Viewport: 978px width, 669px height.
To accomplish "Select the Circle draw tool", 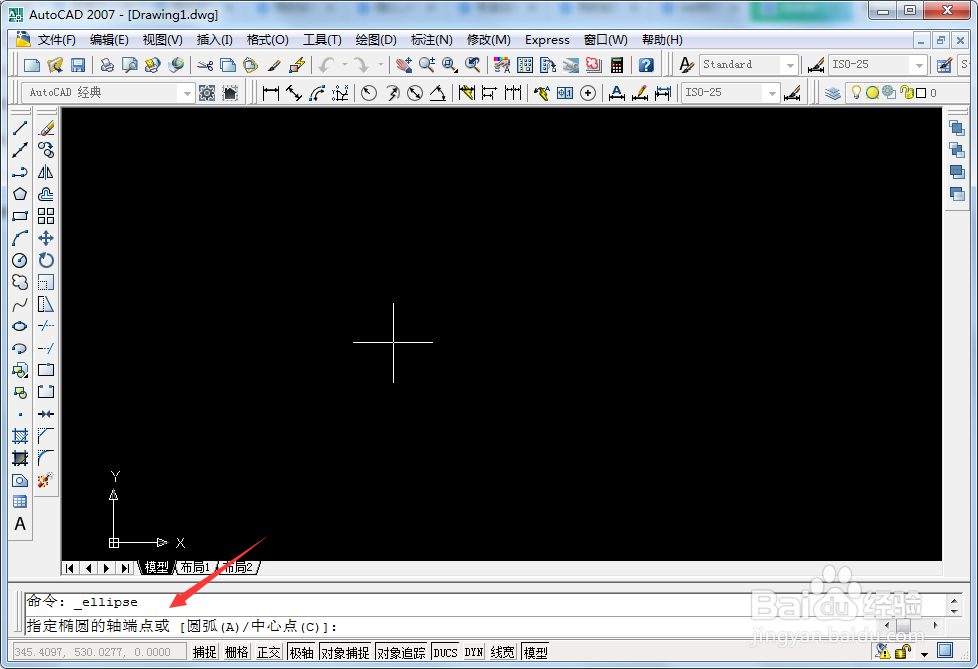I will 20,261.
